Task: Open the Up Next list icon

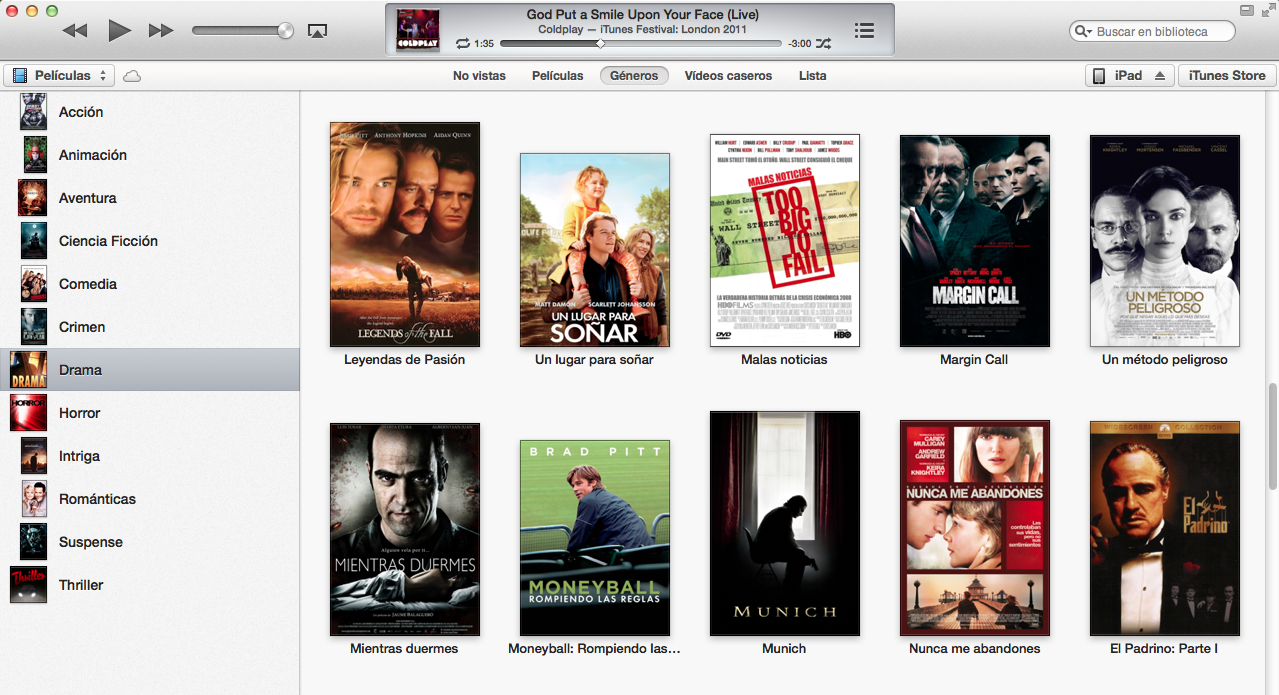Action: click(865, 31)
